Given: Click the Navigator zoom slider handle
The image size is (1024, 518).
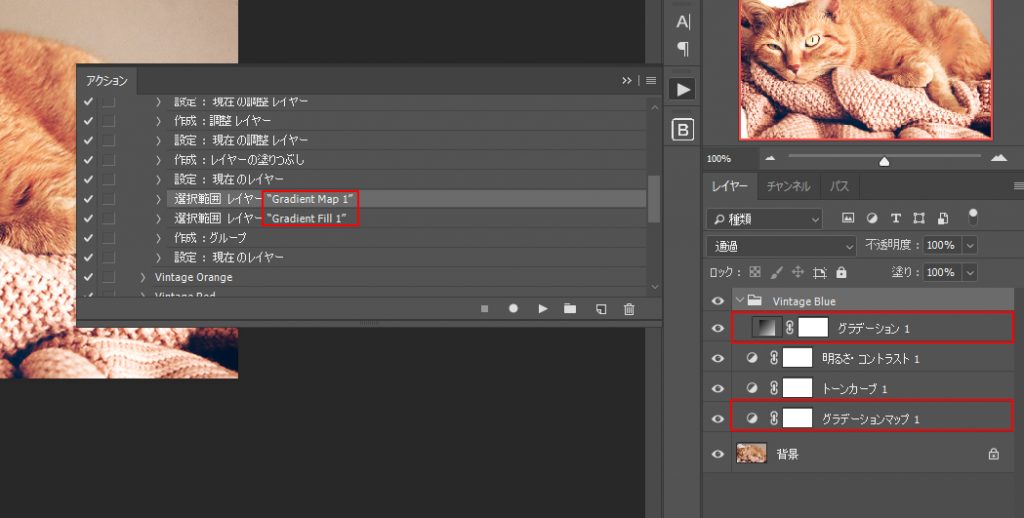Looking at the screenshot, I should tap(884, 161).
